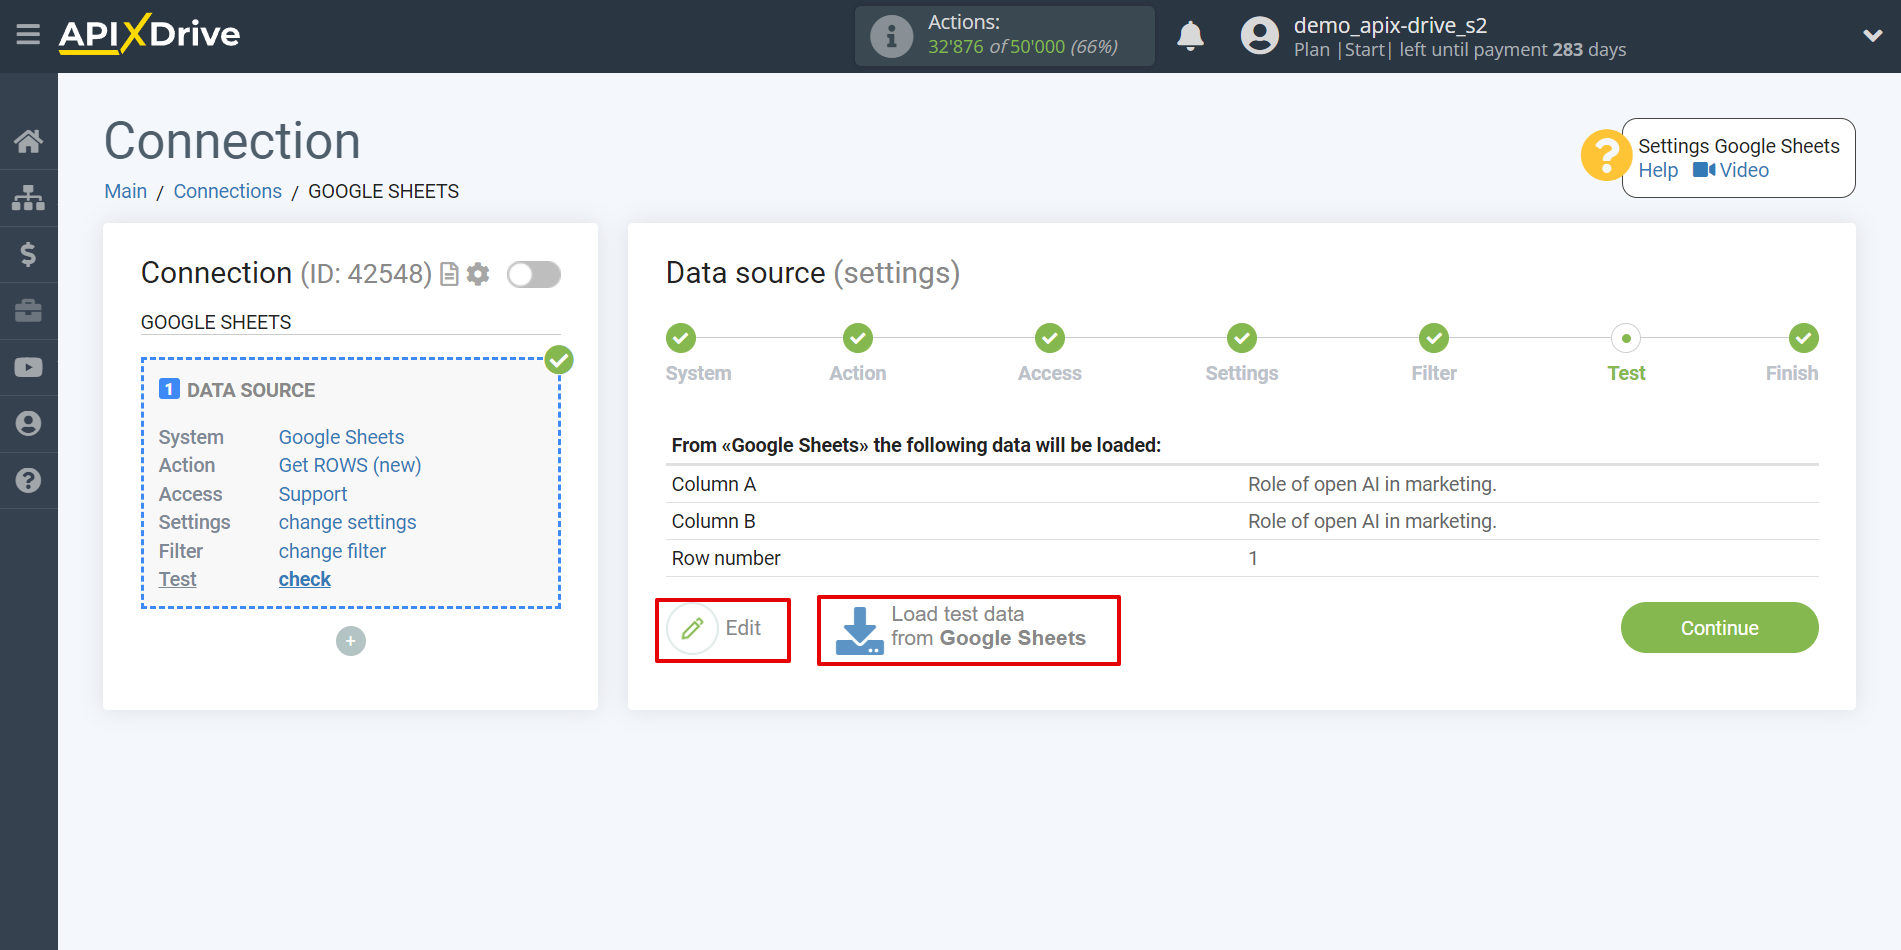1901x950 pixels.
Task: Go to Main breadcrumb
Action: [x=126, y=191]
